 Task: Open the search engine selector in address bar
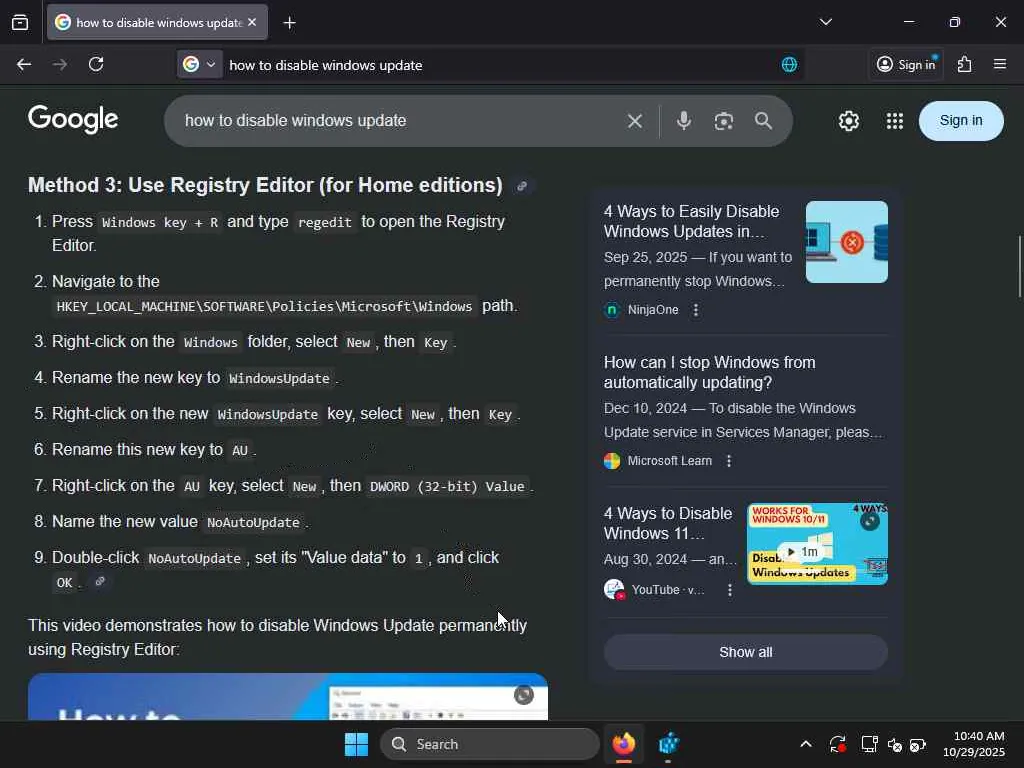click(x=199, y=65)
